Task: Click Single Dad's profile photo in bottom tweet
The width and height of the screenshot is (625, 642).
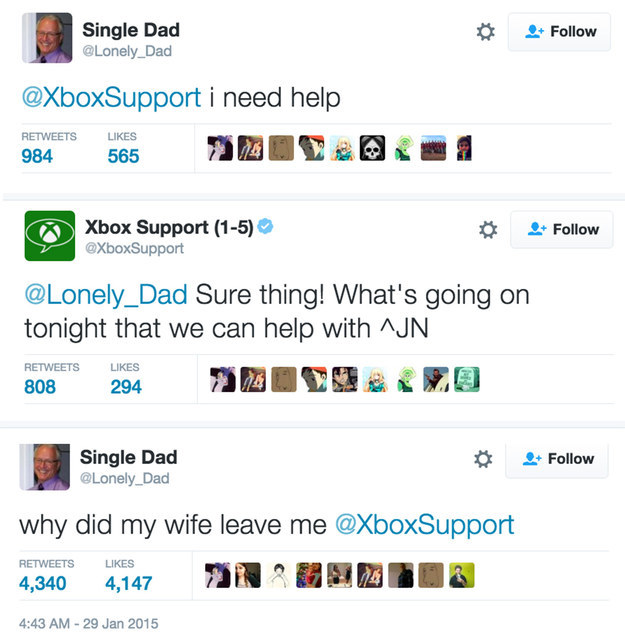Action: tap(45, 467)
